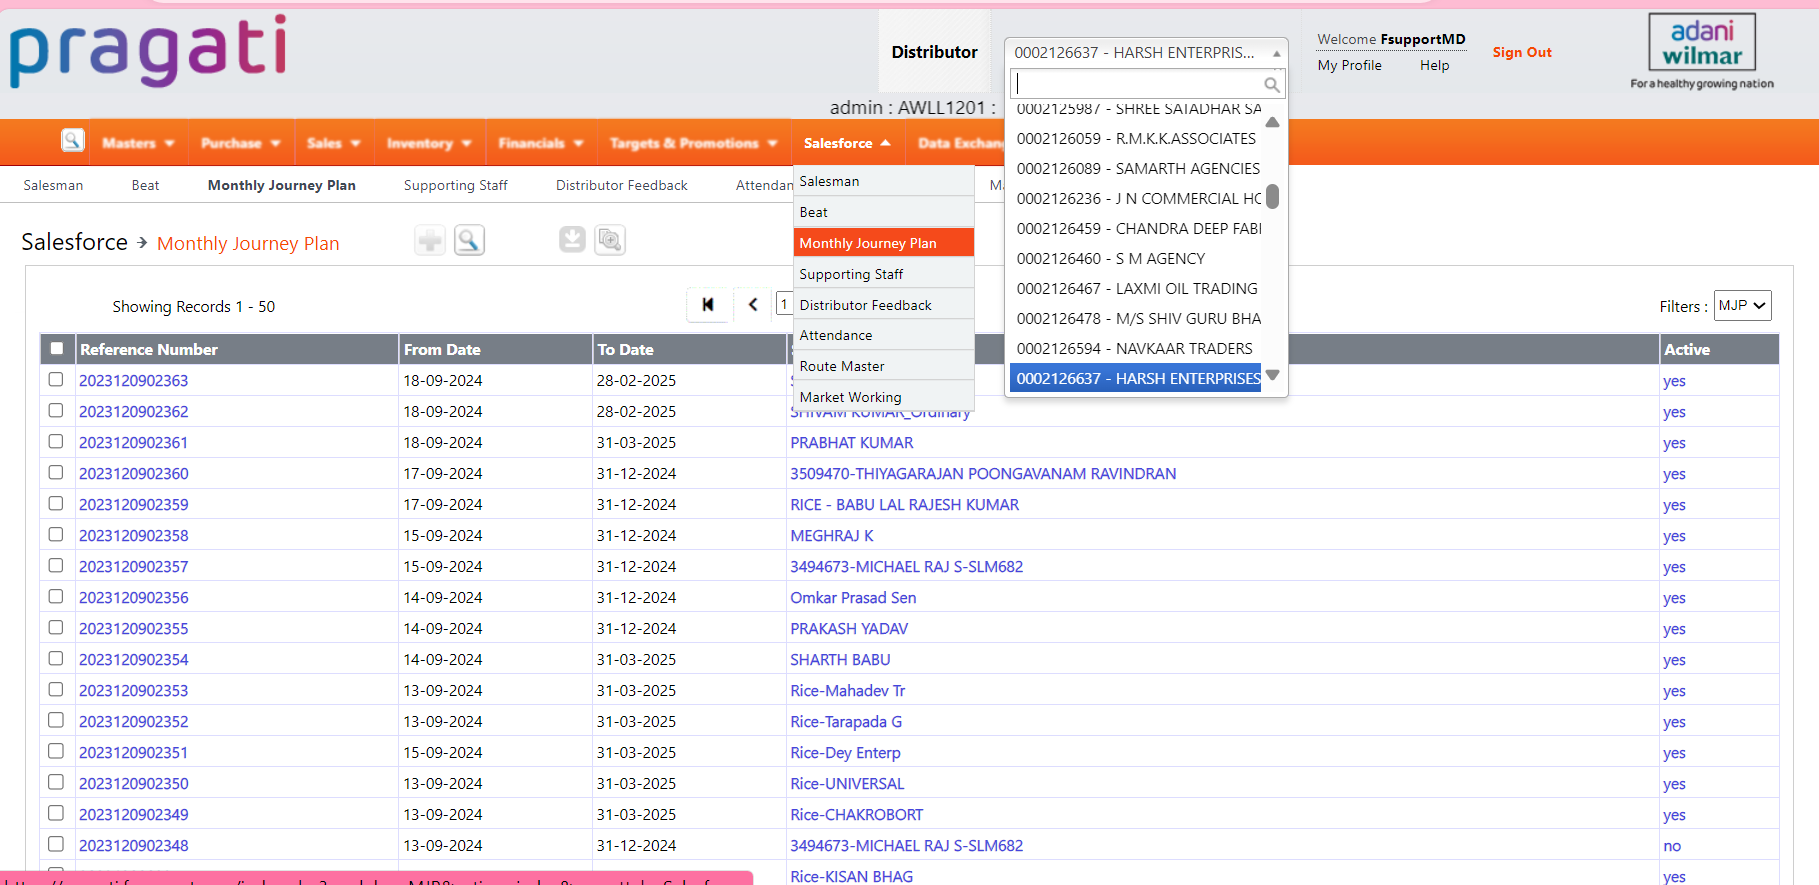The height and width of the screenshot is (885, 1819).
Task: Open the Help link
Action: tap(1434, 65)
